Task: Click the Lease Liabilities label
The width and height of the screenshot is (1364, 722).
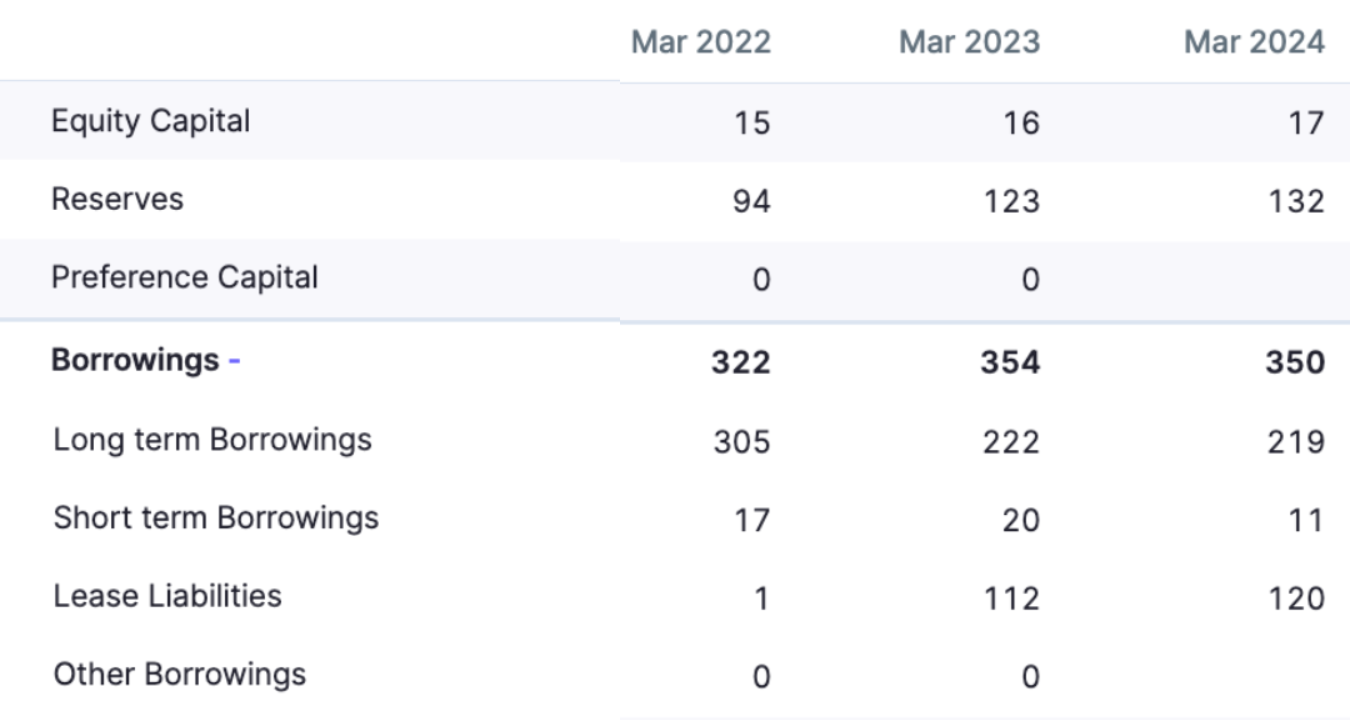Action: (x=168, y=596)
